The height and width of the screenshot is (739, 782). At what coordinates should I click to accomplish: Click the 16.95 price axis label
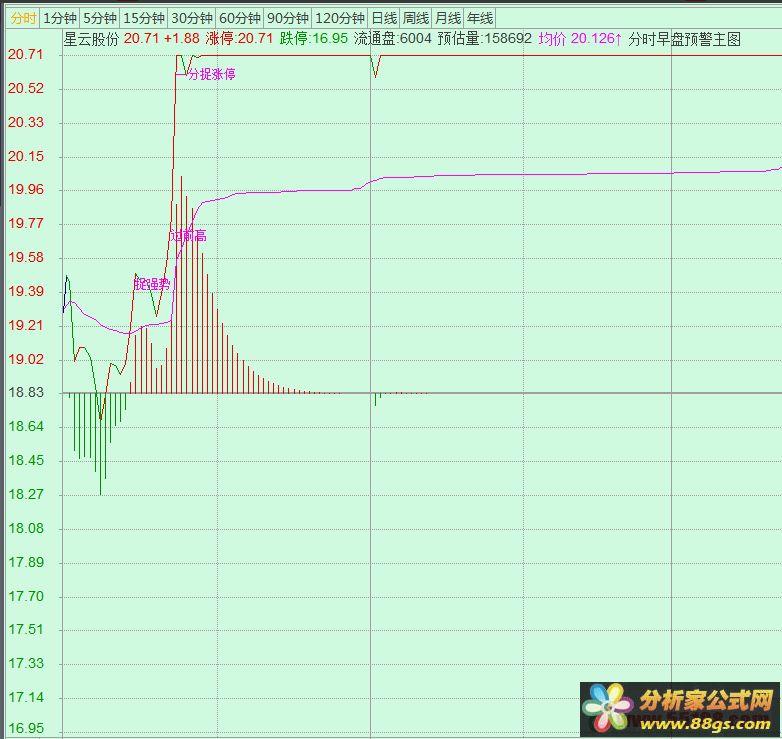[x=26, y=728]
